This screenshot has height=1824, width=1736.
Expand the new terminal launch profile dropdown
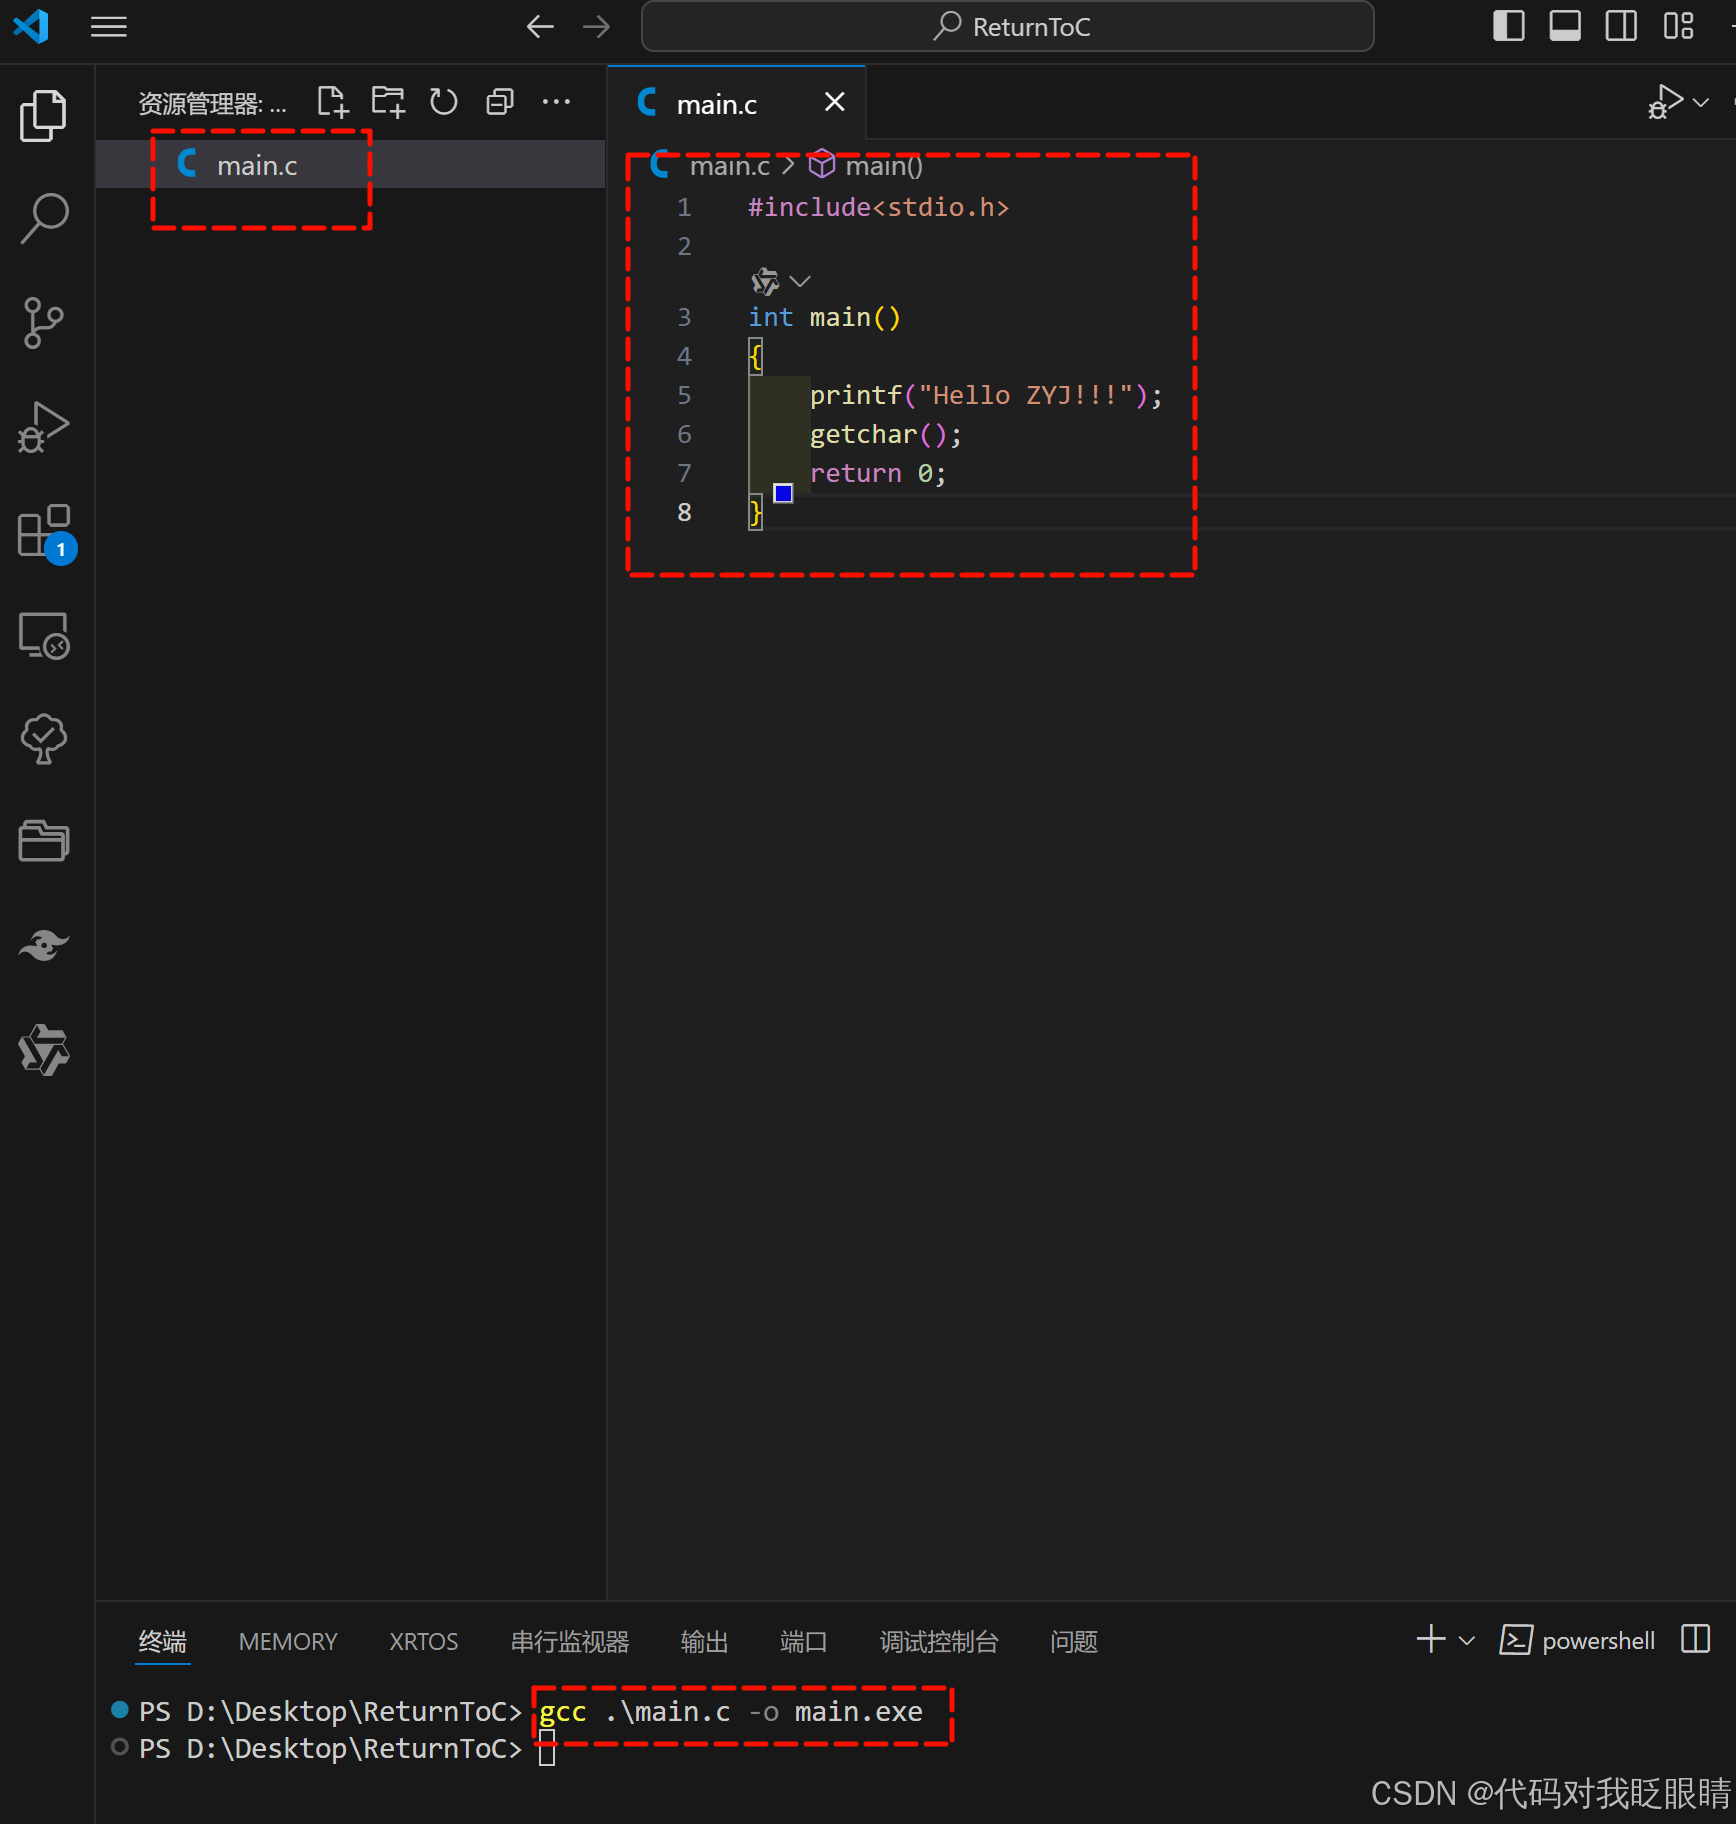pyautogui.click(x=1467, y=1640)
